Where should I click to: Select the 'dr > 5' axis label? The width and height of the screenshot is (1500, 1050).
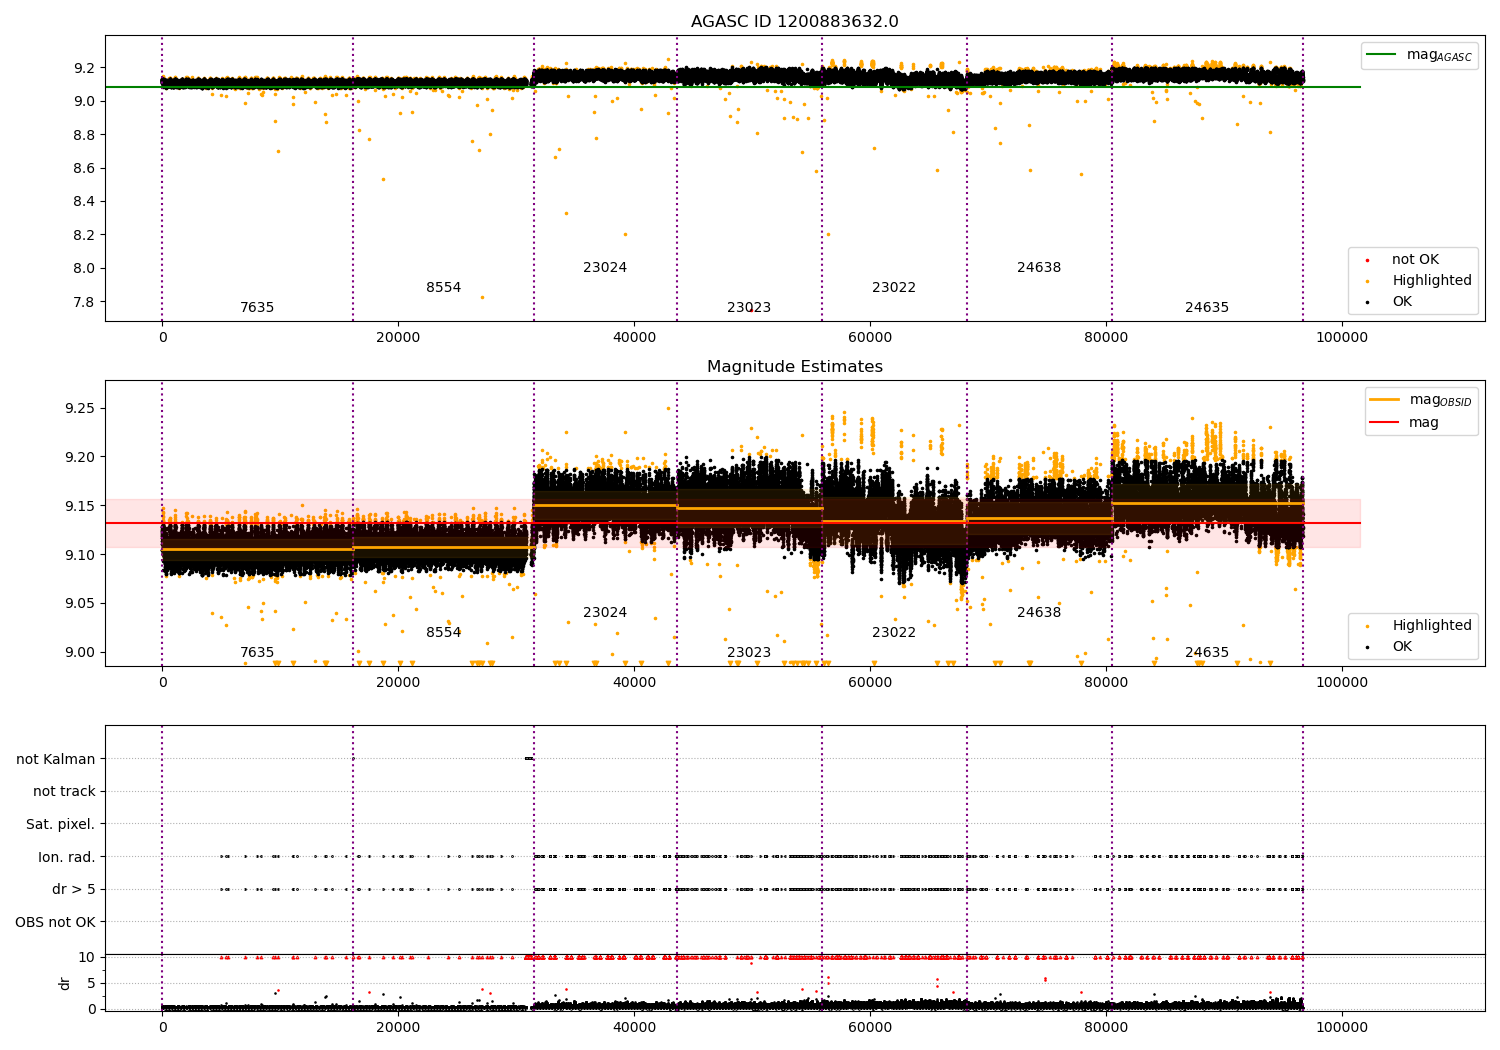[74, 890]
